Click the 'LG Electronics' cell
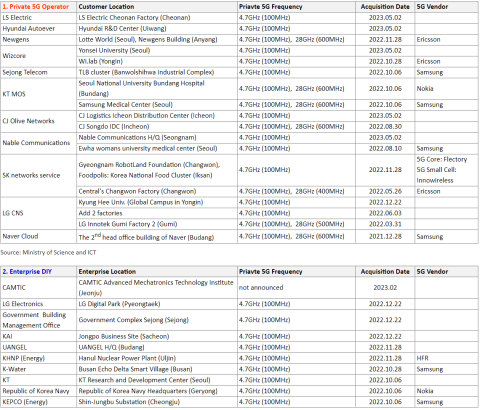This screenshot has width=480, height=410. pos(39,304)
